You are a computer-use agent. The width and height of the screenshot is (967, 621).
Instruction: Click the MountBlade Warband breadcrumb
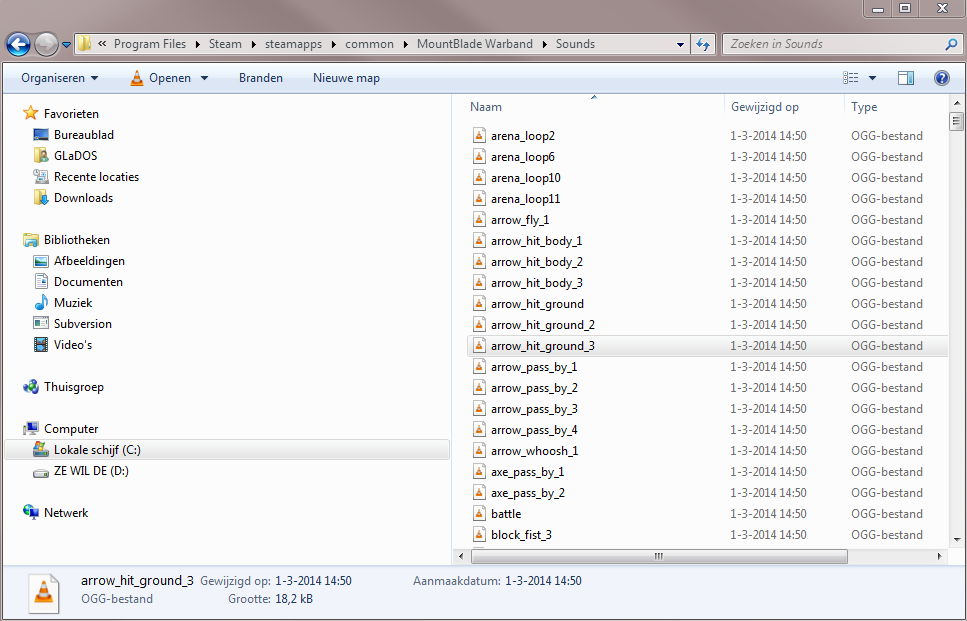point(474,44)
